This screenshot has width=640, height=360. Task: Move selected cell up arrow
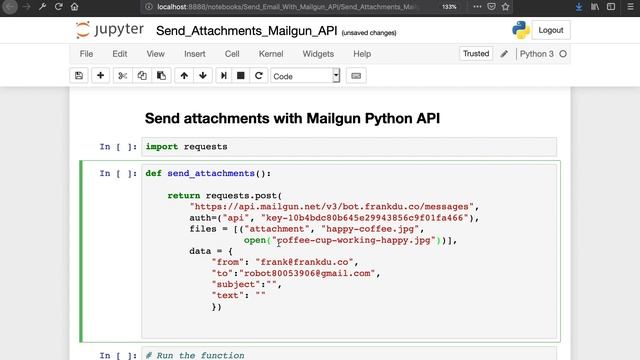[184, 76]
